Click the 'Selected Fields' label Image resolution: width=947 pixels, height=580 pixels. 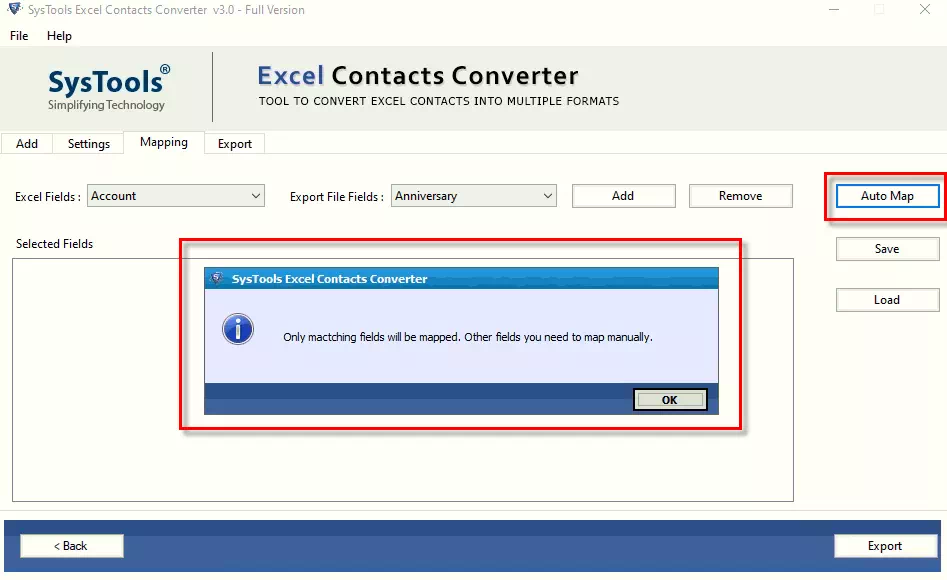54,243
